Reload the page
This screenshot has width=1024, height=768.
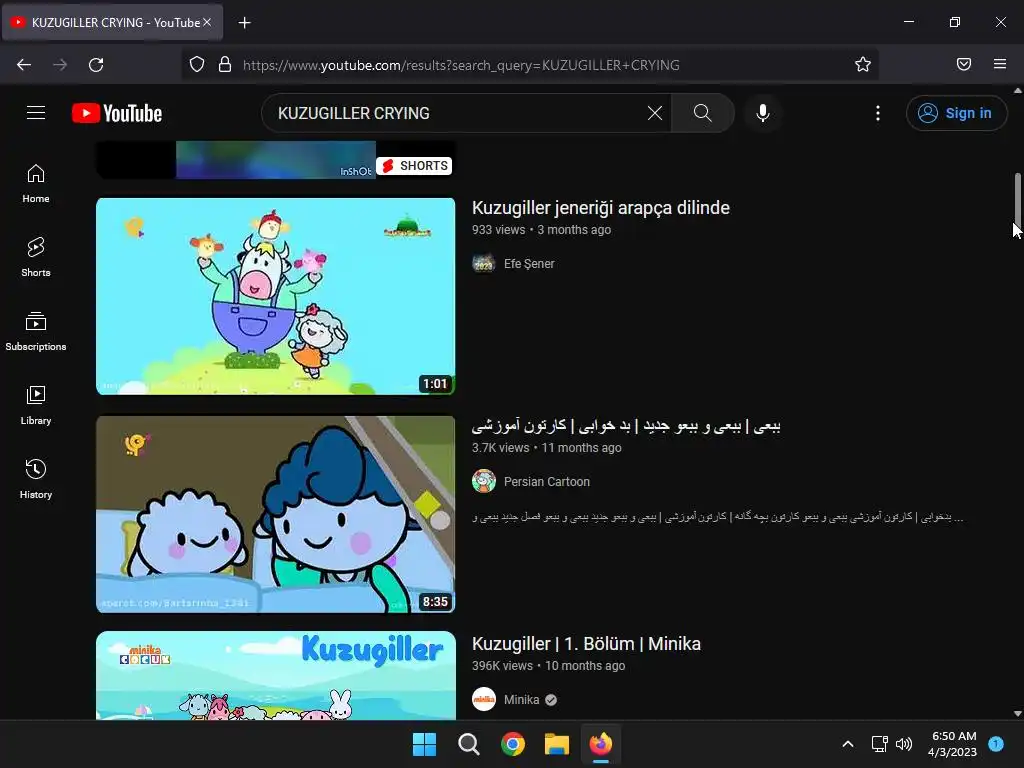click(x=96, y=65)
